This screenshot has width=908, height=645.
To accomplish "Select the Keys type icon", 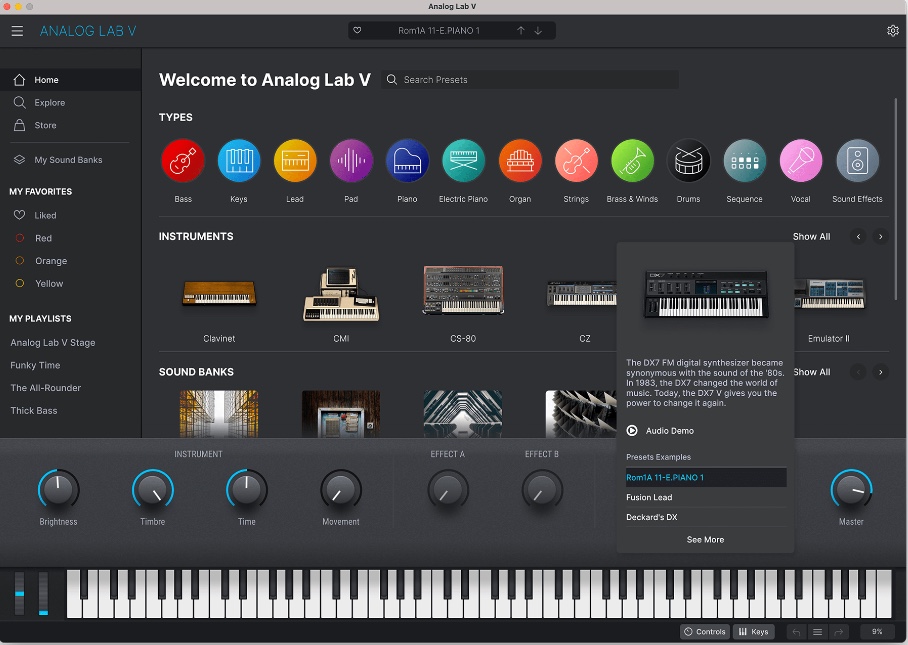I will (x=239, y=160).
